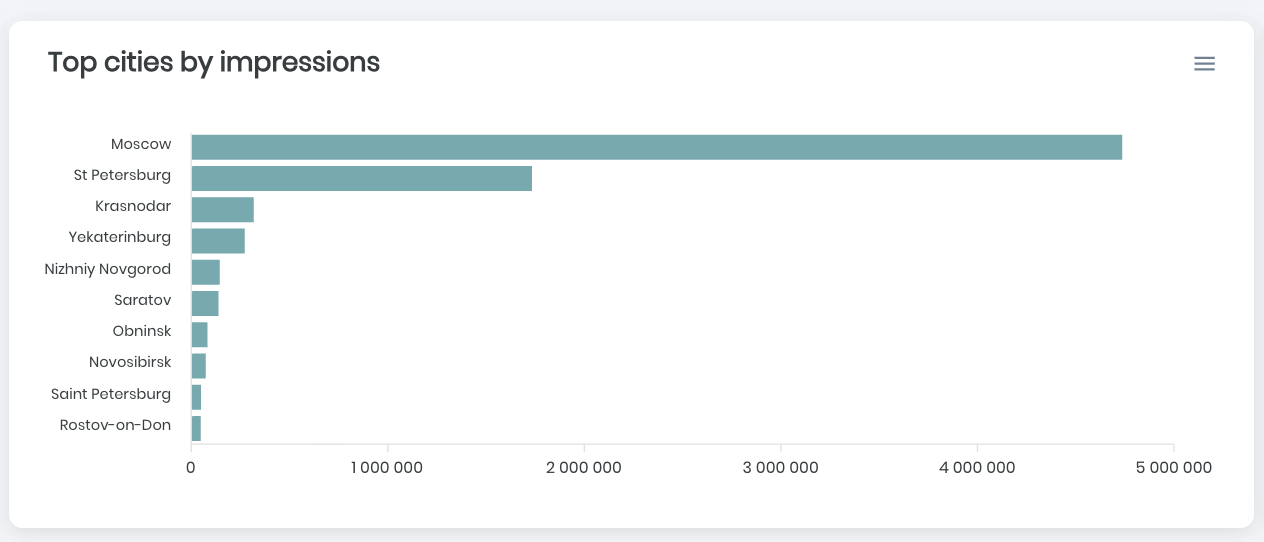The width and height of the screenshot is (1264, 542).
Task: Click the Top cities by impressions title
Action: point(214,62)
